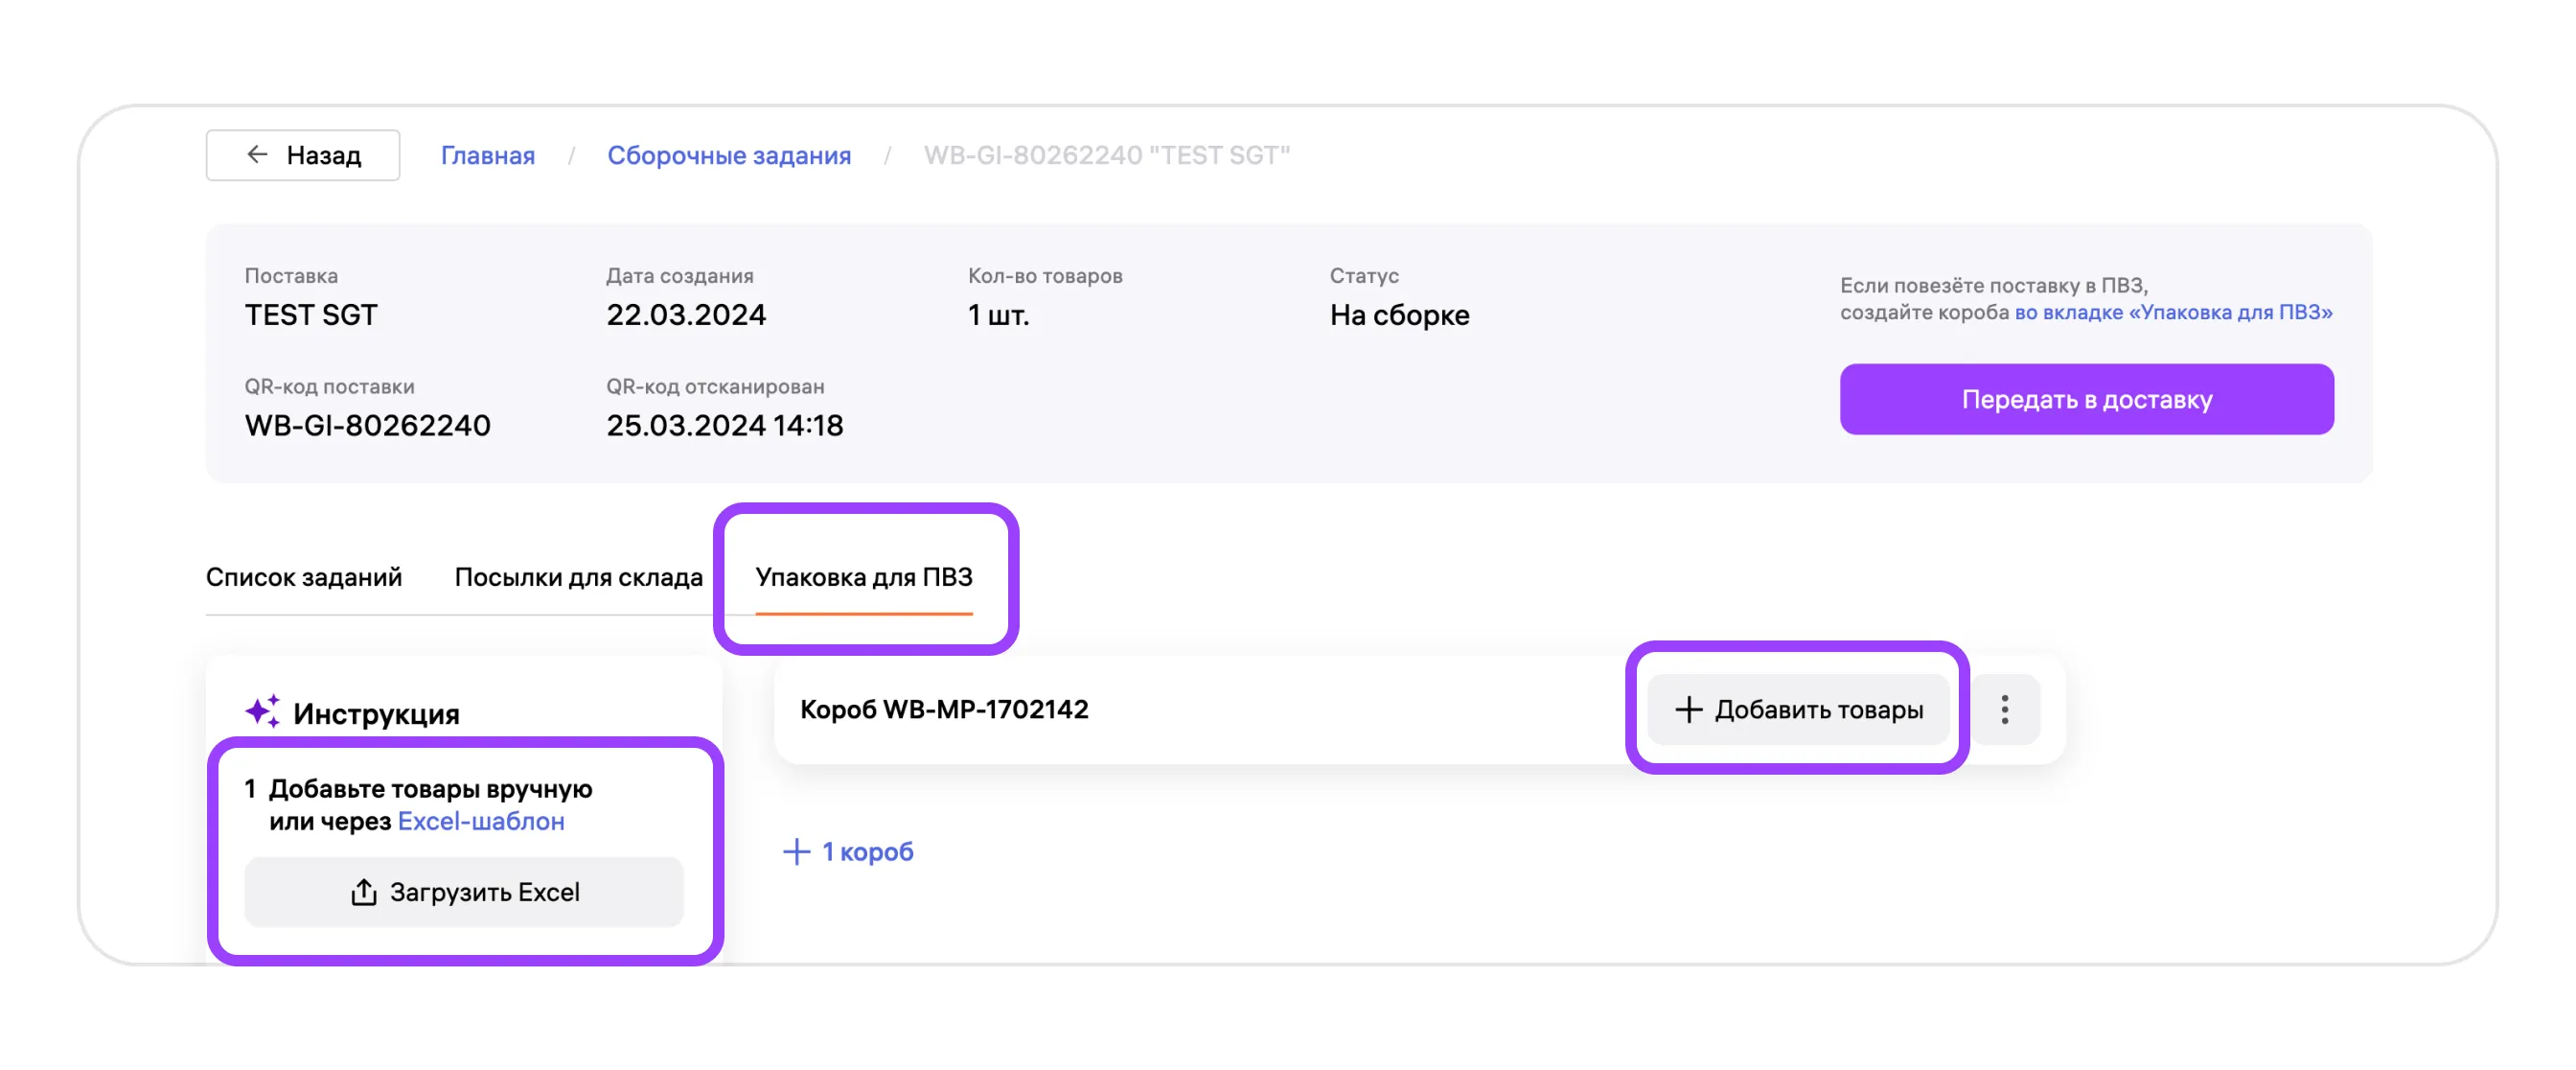Click the plus icon in Добавить товары
Image resolution: width=2576 pixels, height=1070 pixels.
1688,709
